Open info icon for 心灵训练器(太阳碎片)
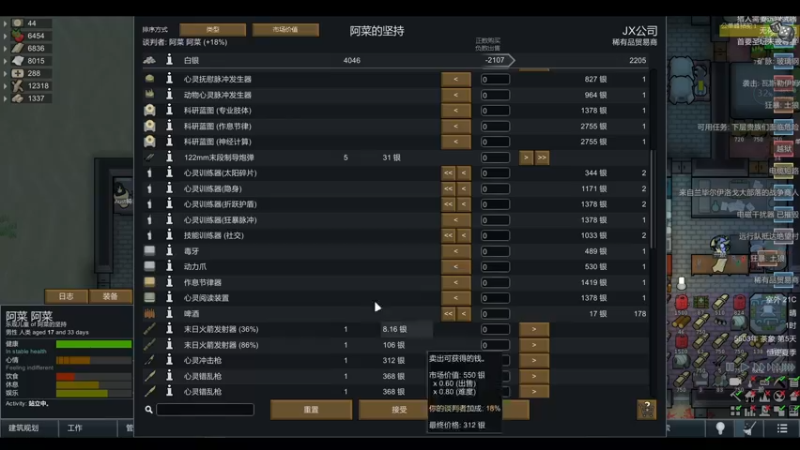 pos(169,173)
